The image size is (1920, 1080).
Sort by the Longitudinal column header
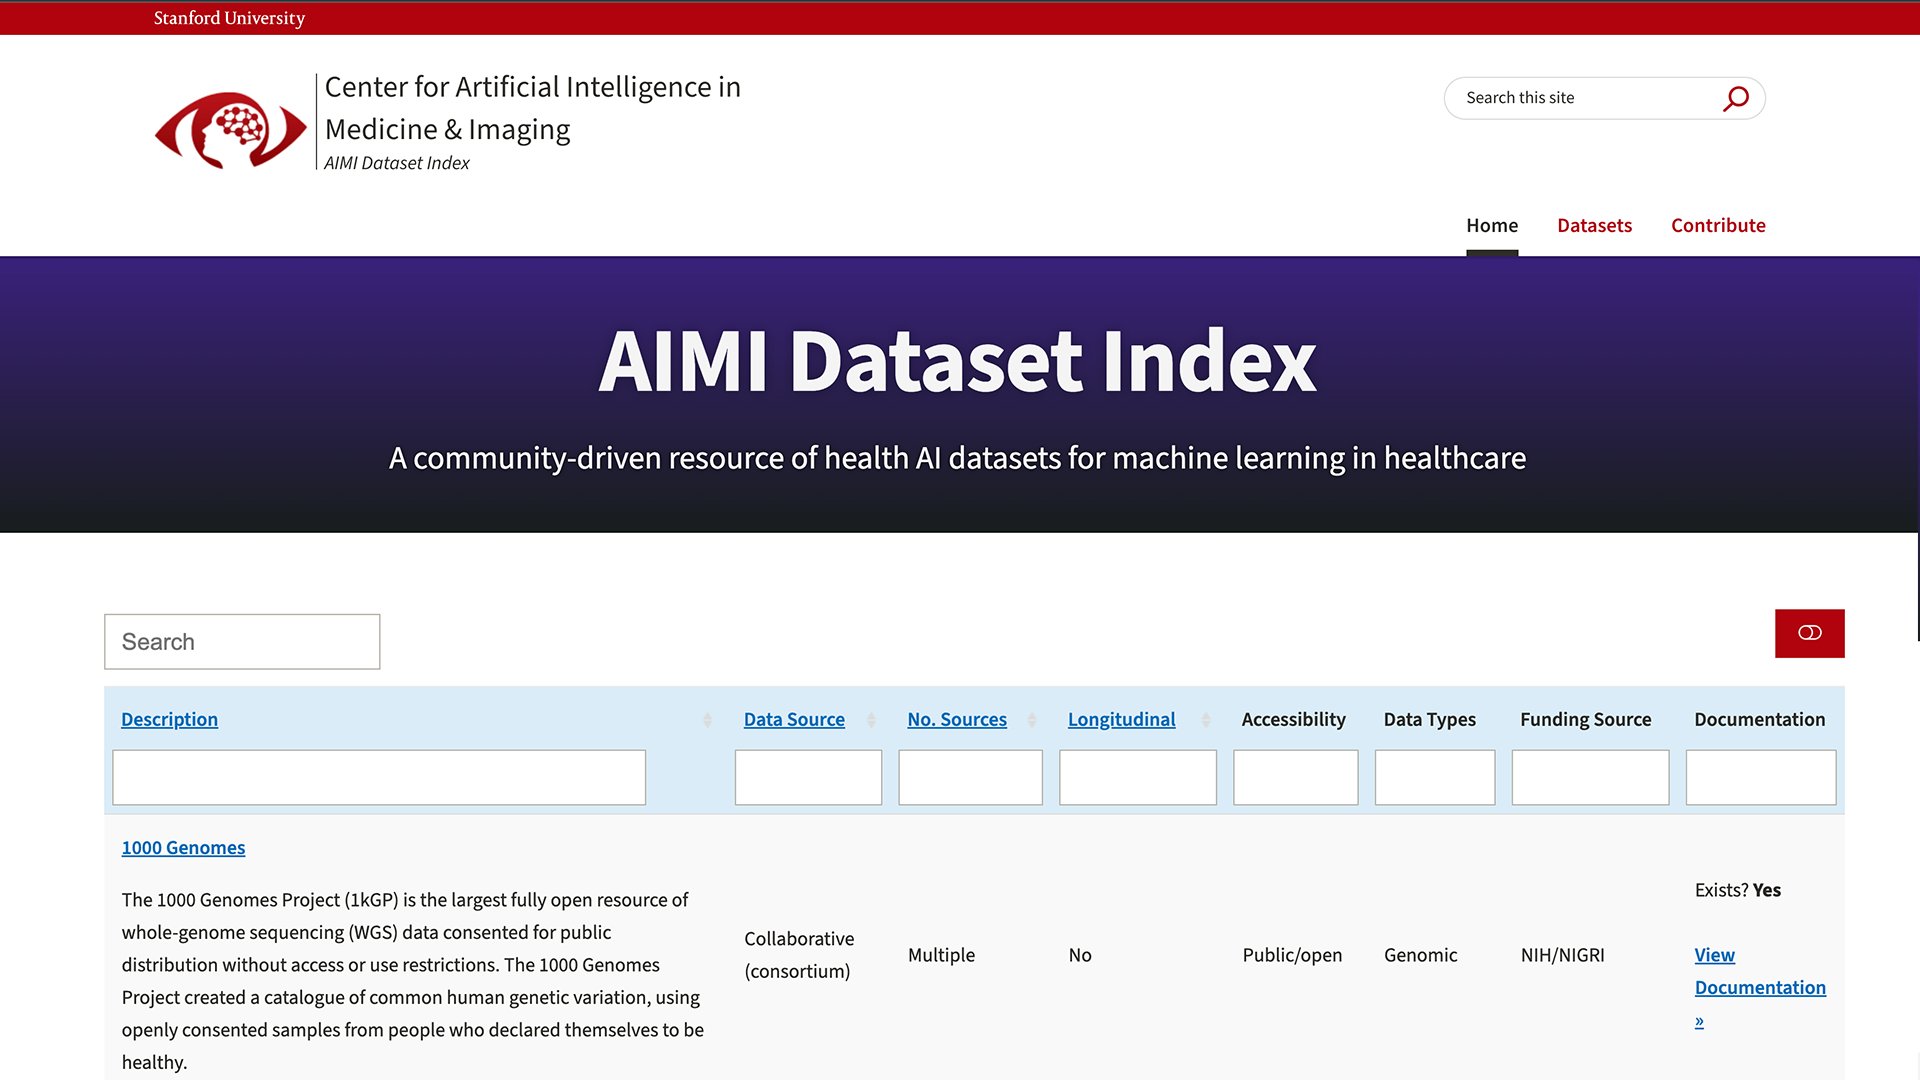tap(1121, 720)
